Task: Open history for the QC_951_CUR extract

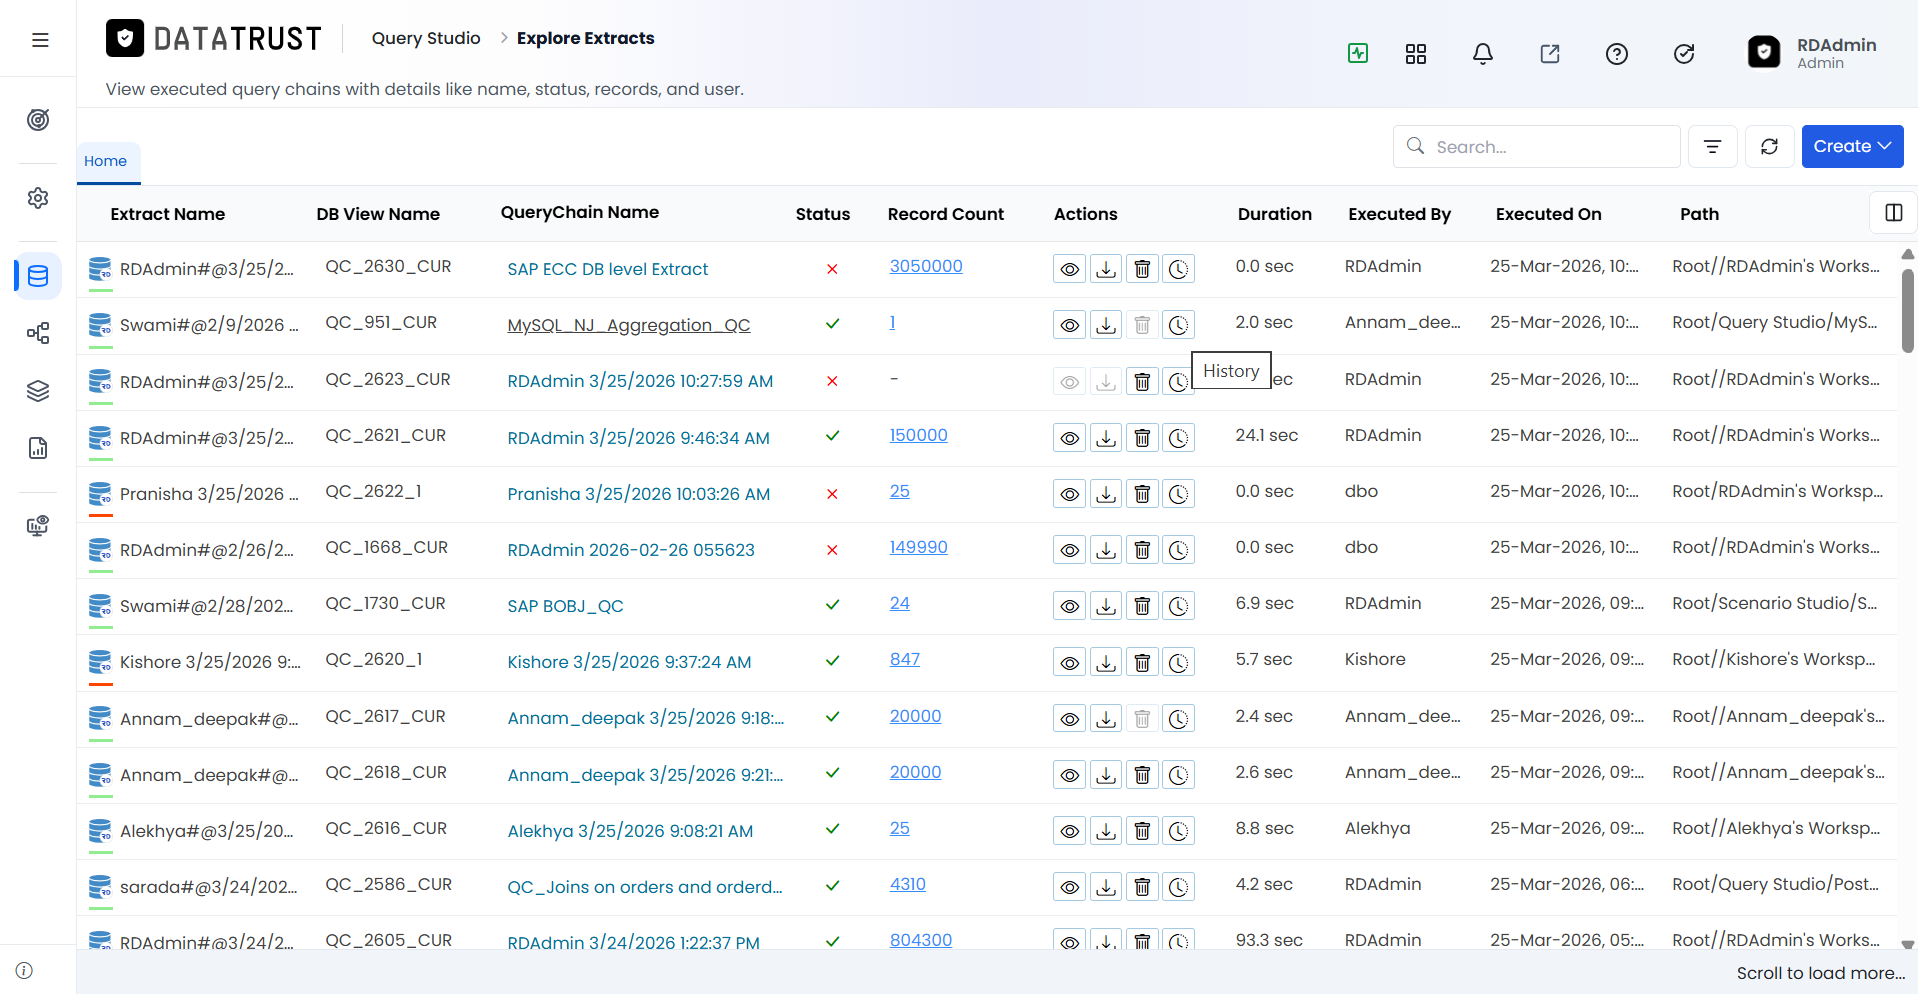Action: 1179,325
